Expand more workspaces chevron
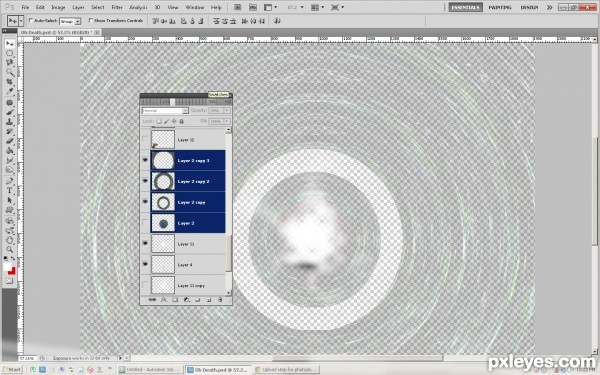 (549, 7)
